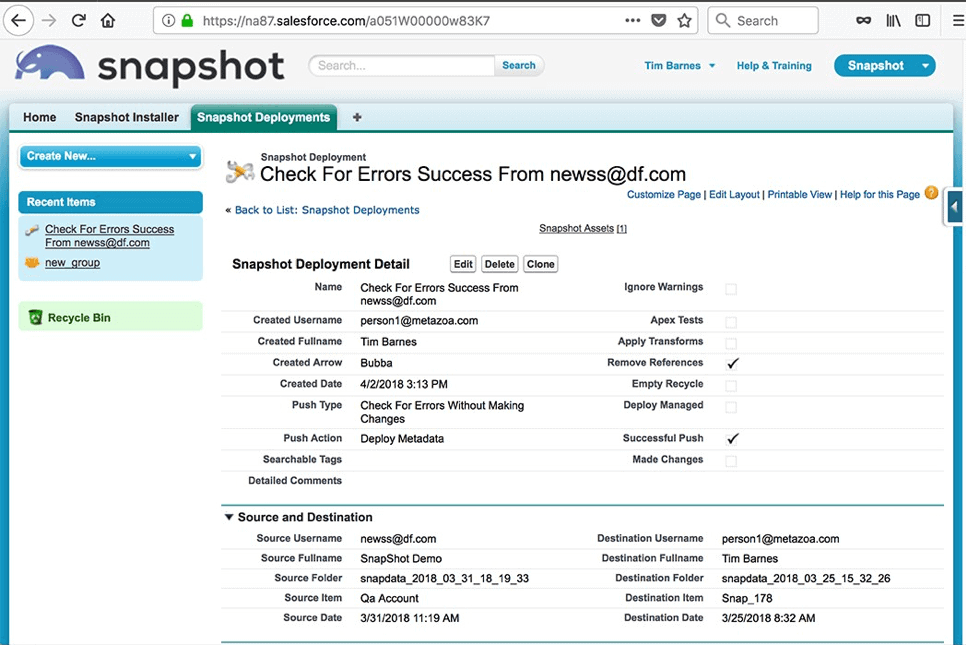The image size is (966, 645).
Task: Click the icon beside new_group recent item
Action: (x=32, y=262)
